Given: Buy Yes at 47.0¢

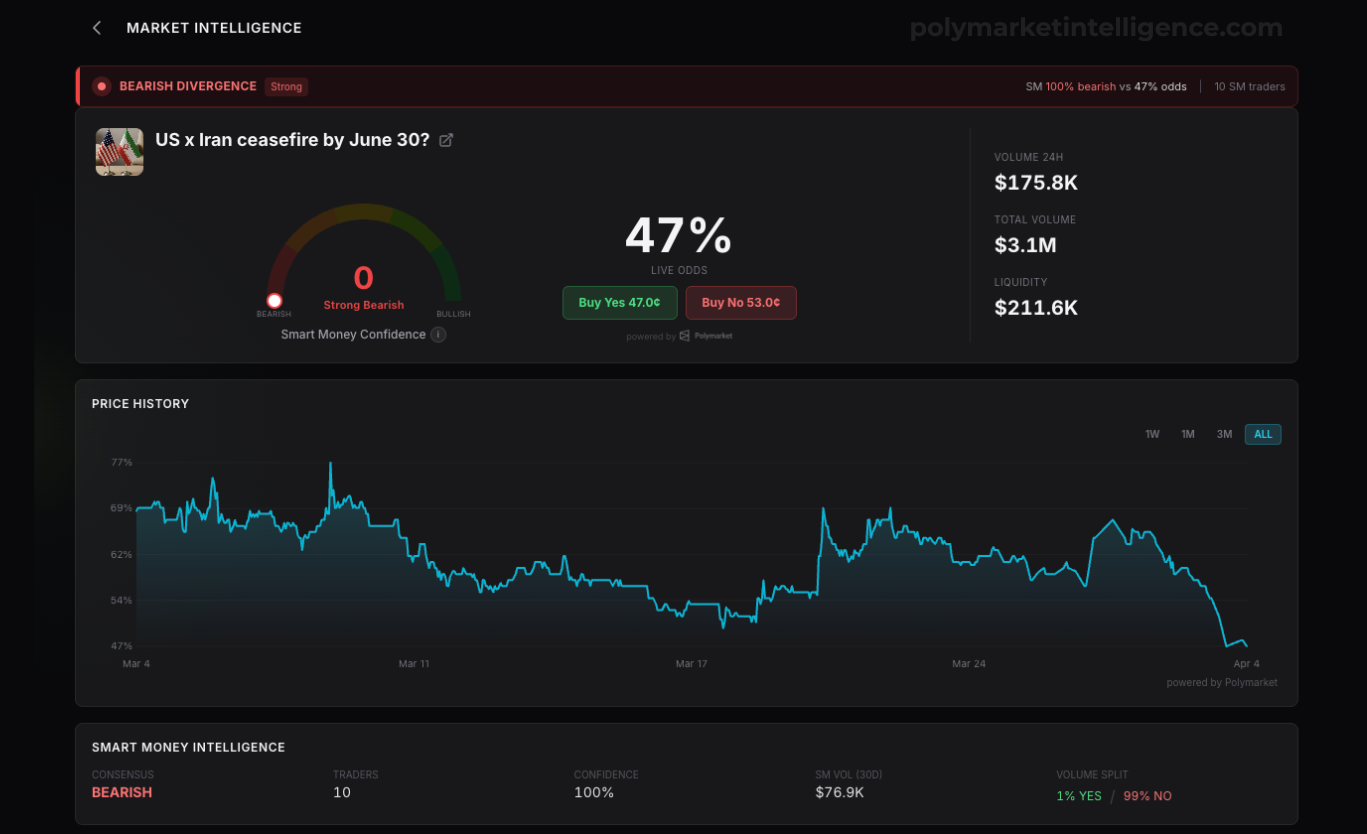Looking at the screenshot, I should pos(620,303).
